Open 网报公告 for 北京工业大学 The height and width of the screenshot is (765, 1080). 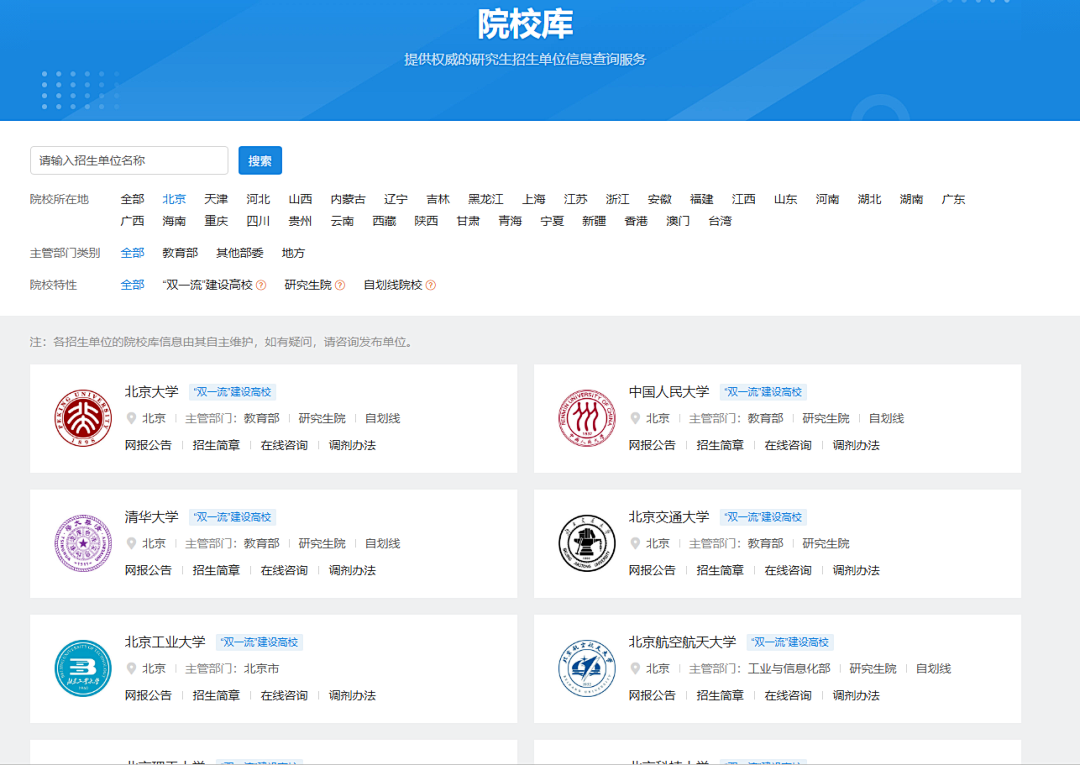pyautogui.click(x=148, y=695)
